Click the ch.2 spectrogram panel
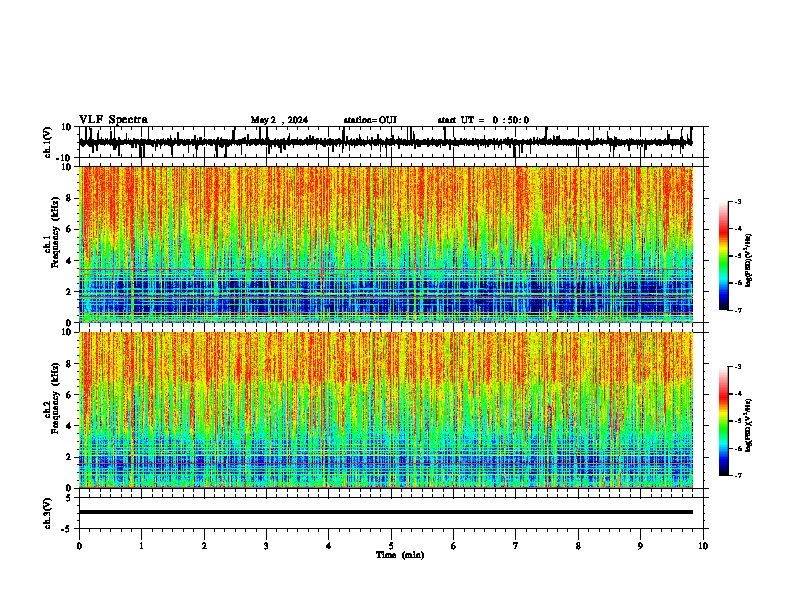The height and width of the screenshot is (612, 792). (x=386, y=410)
